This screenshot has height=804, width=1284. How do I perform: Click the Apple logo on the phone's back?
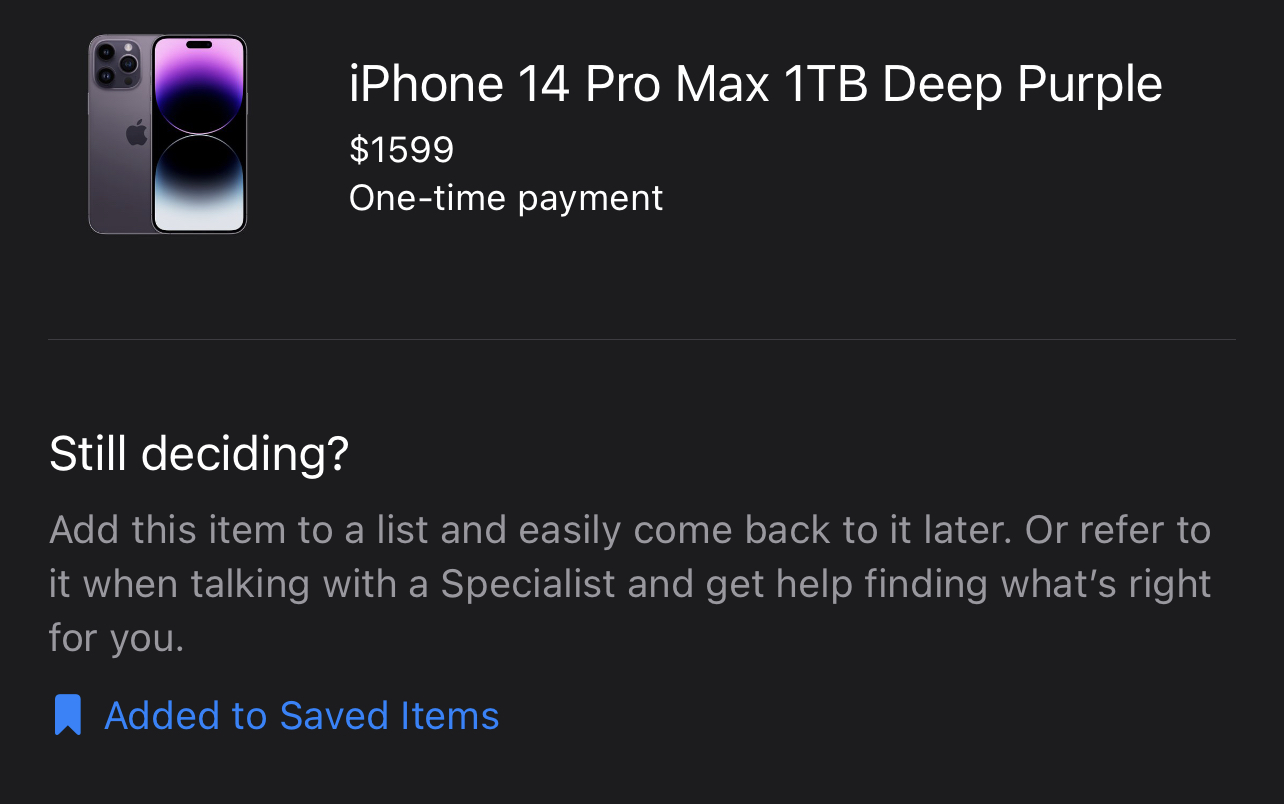[135, 133]
